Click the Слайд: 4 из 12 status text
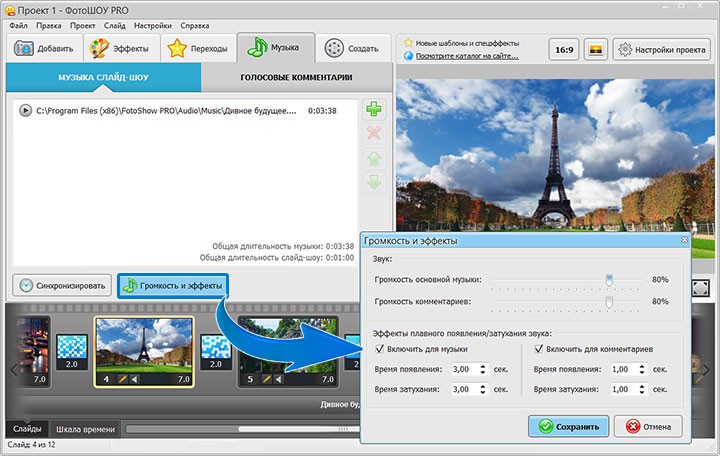Image resolution: width=720 pixels, height=456 pixels. click(31, 445)
